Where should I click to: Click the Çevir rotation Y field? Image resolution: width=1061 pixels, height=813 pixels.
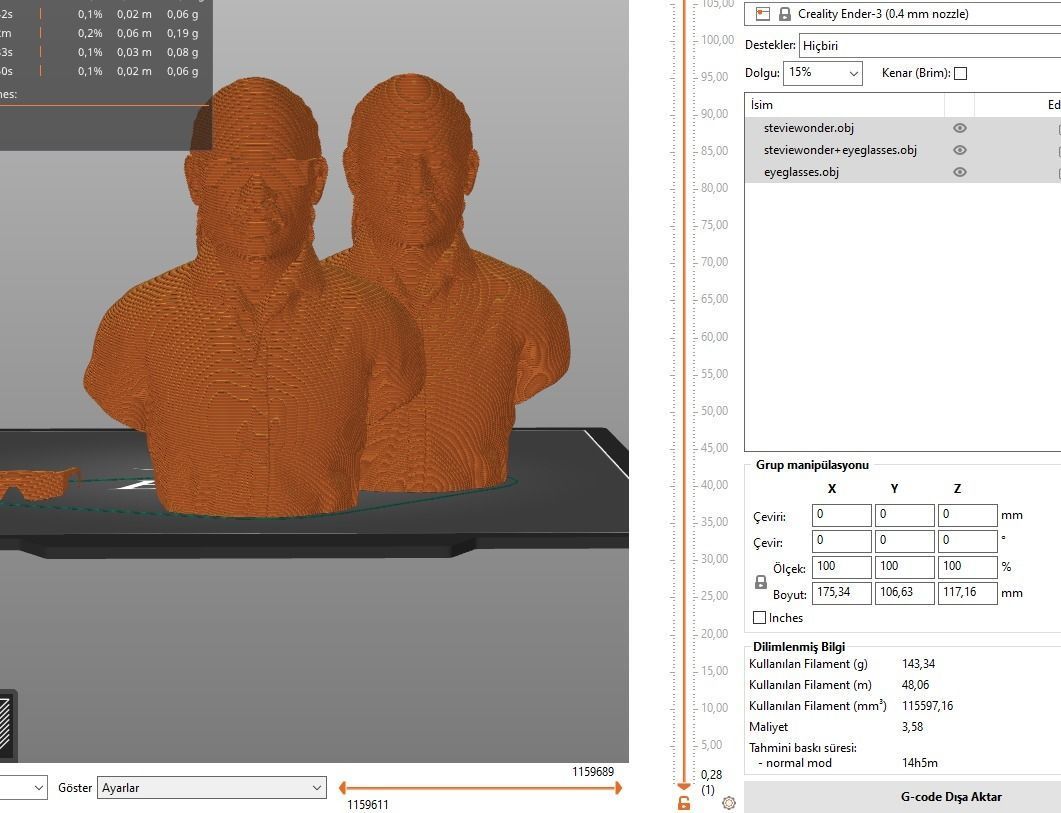coord(905,541)
